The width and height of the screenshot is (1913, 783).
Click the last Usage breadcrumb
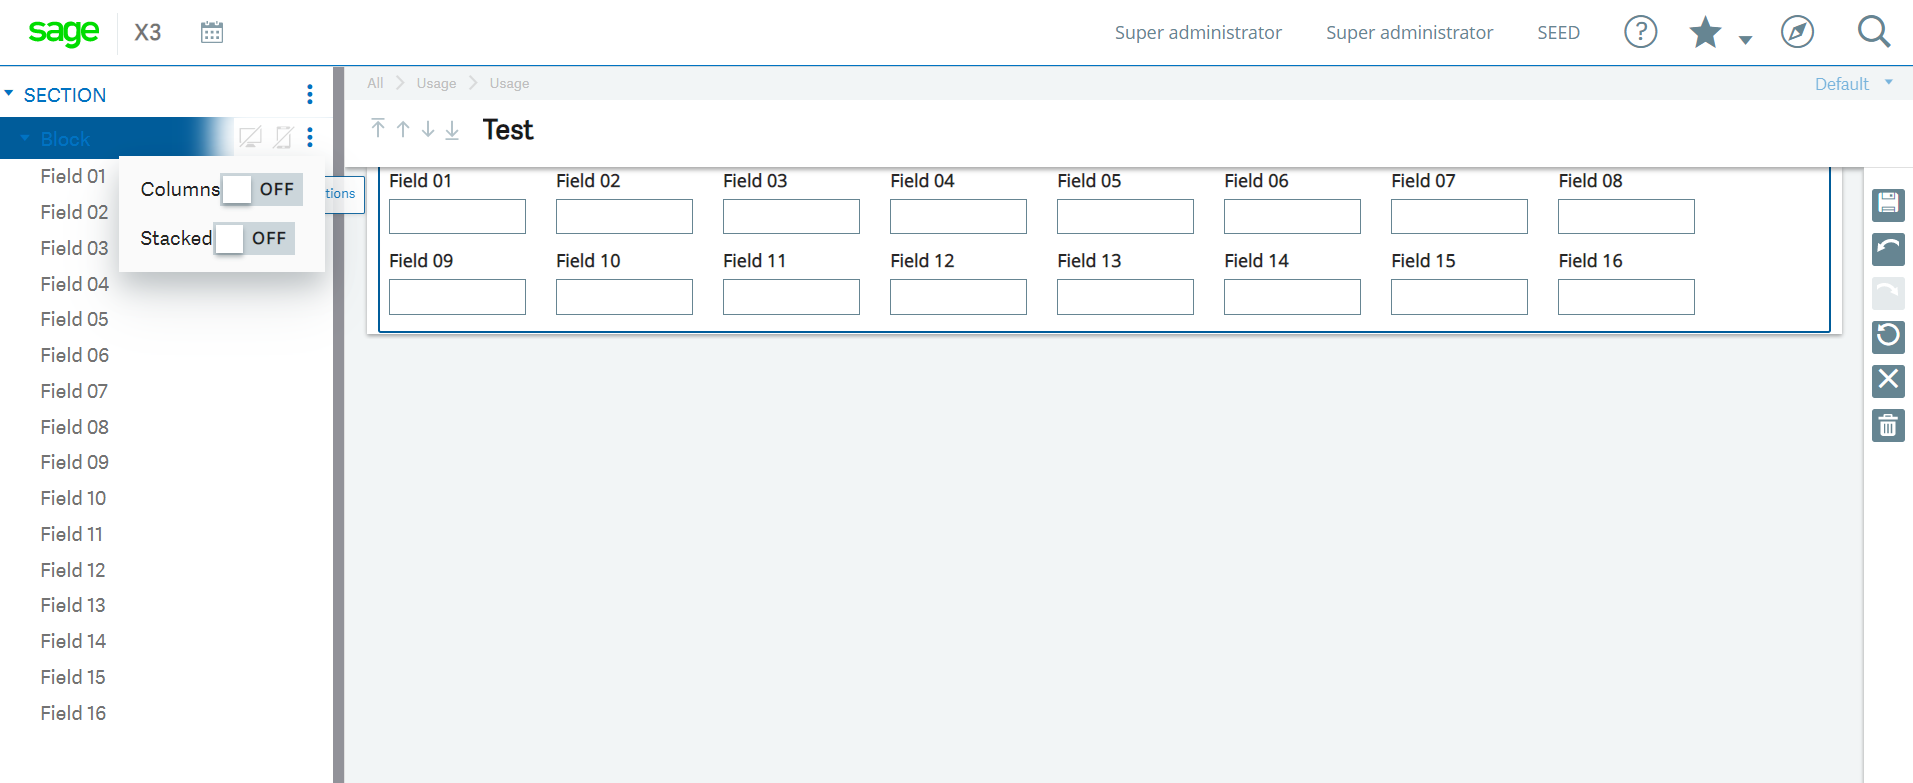click(509, 83)
